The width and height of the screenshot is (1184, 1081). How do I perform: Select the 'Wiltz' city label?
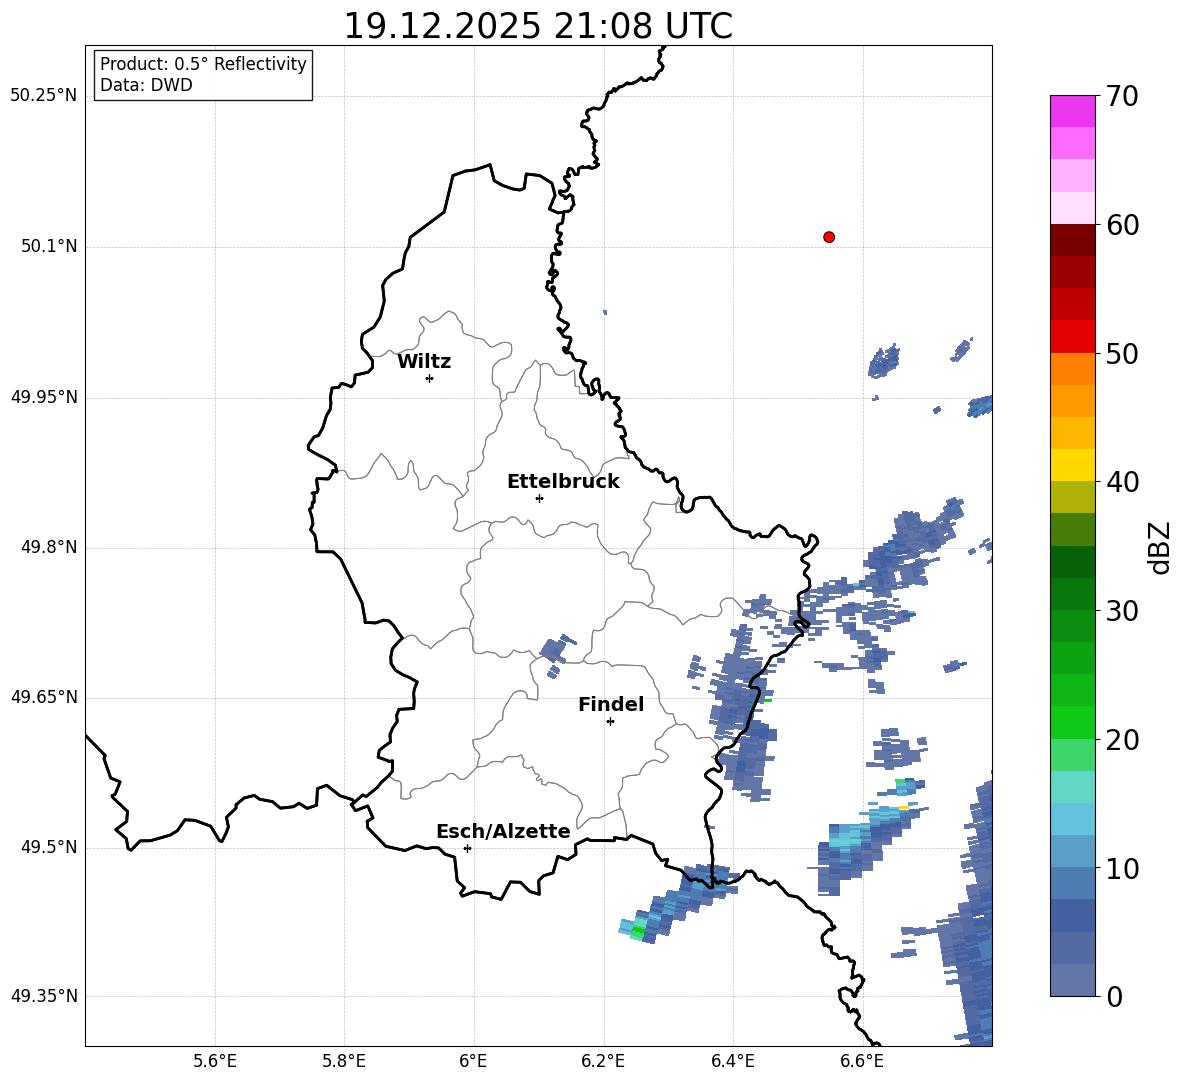coord(424,362)
